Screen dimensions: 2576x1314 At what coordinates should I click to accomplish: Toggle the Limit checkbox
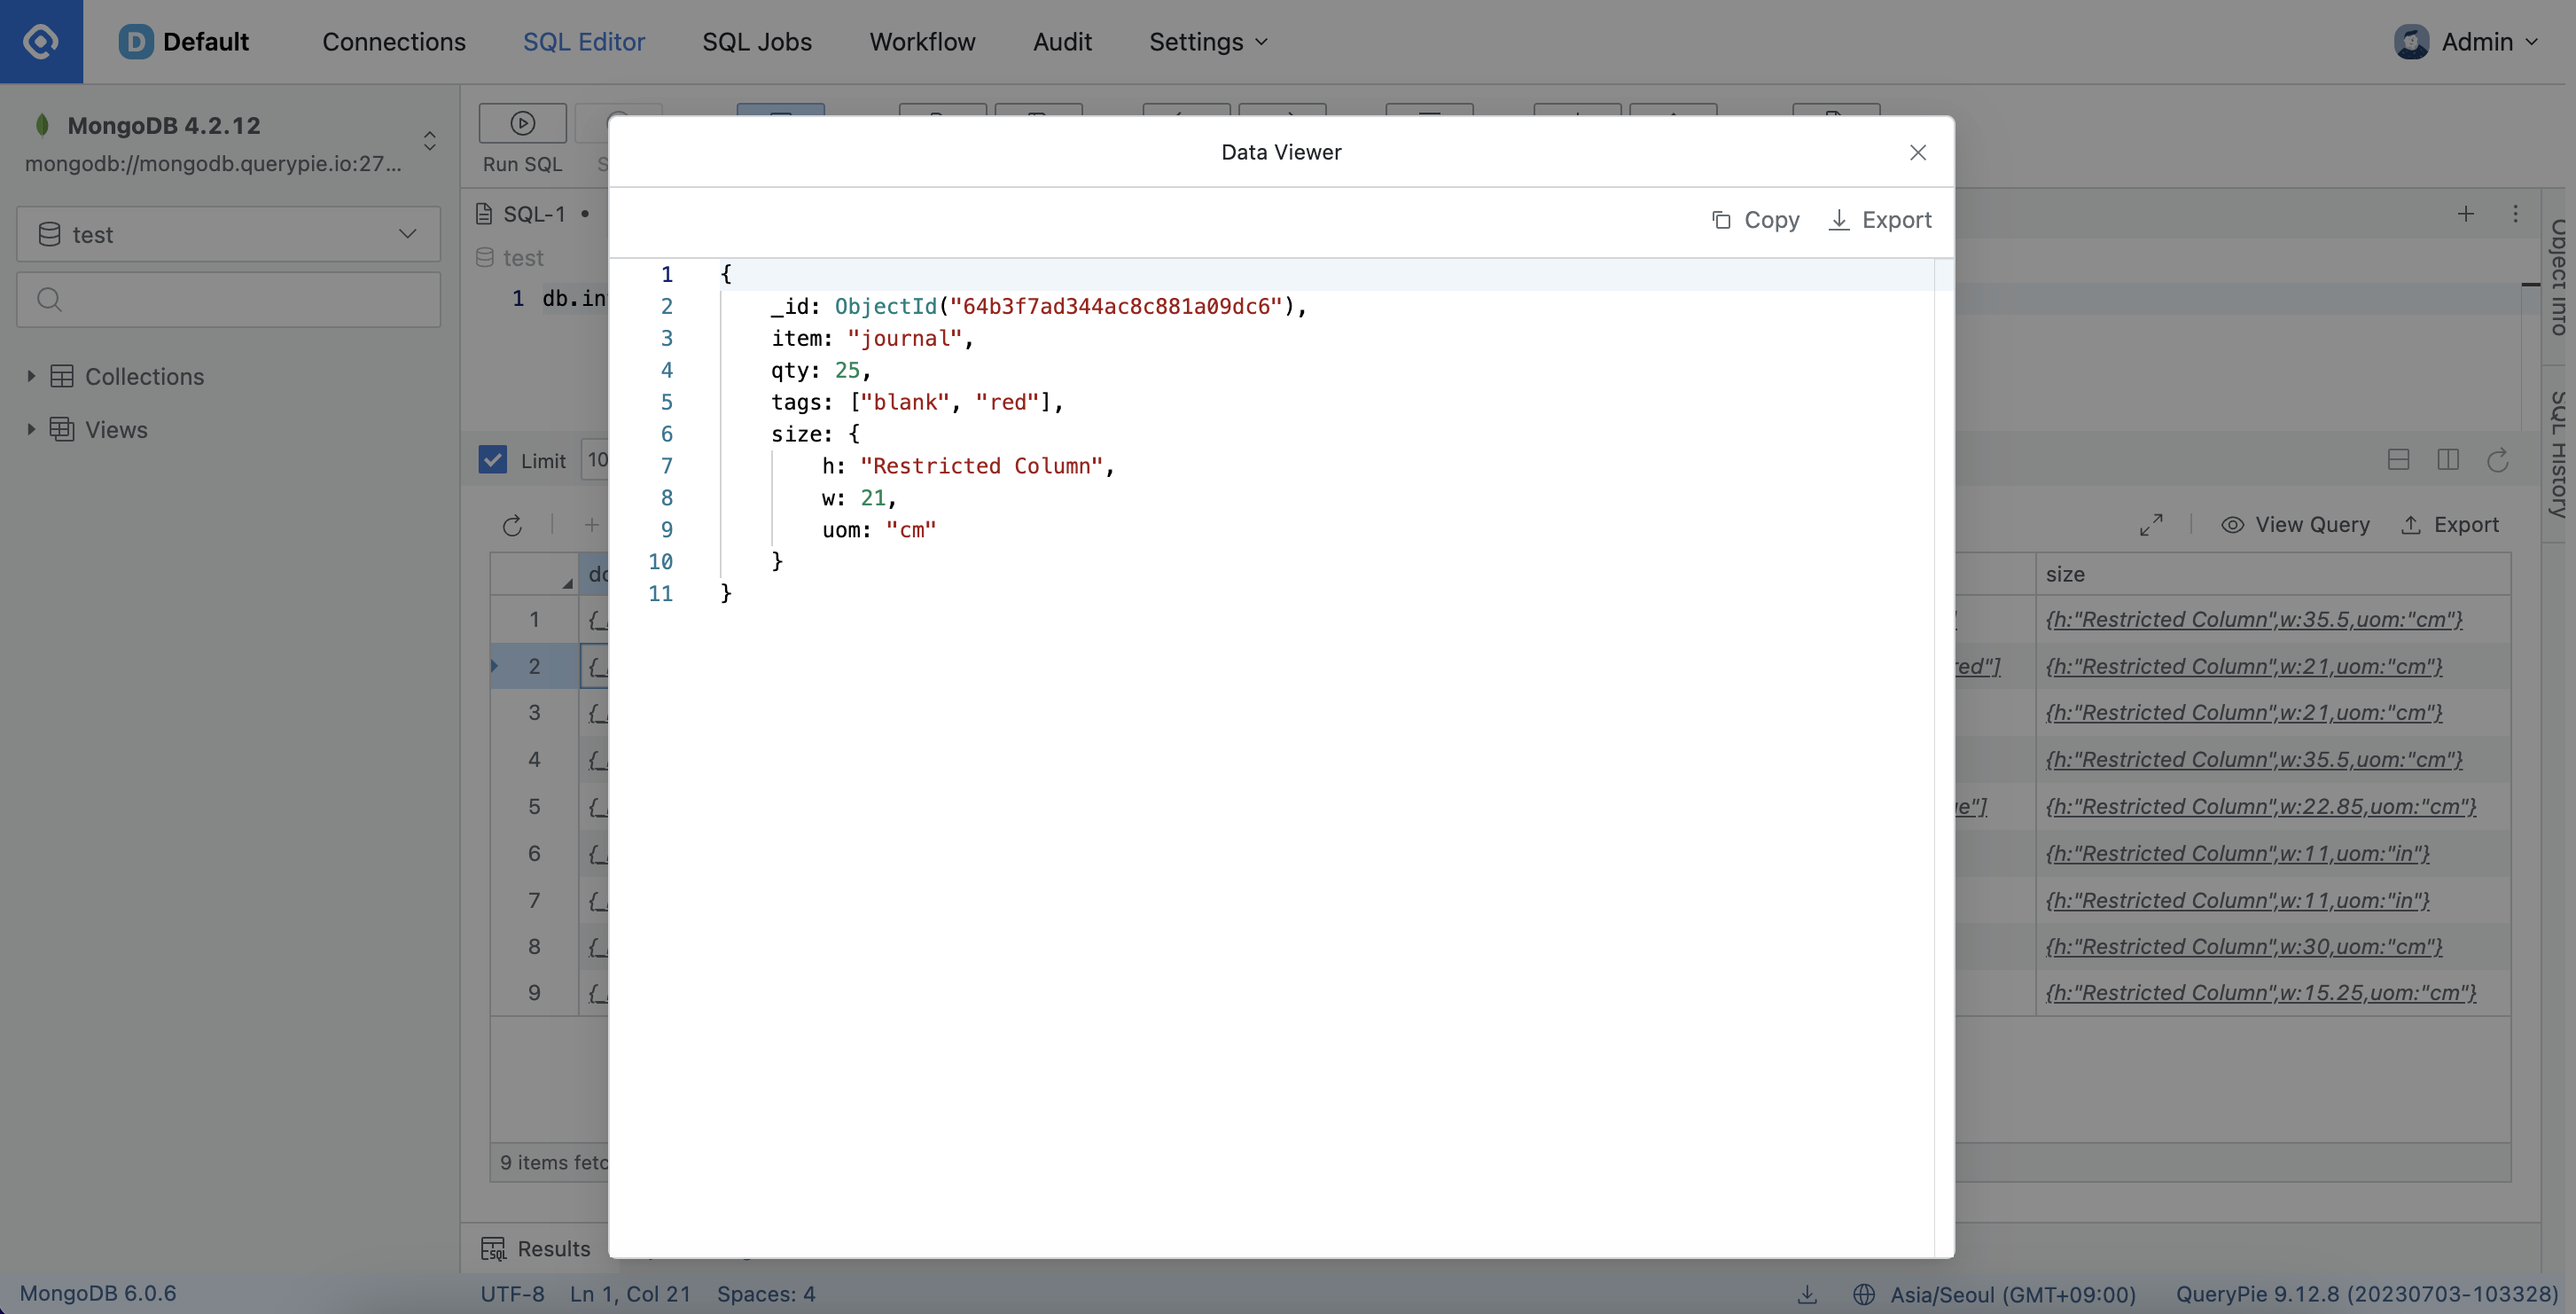click(x=492, y=459)
